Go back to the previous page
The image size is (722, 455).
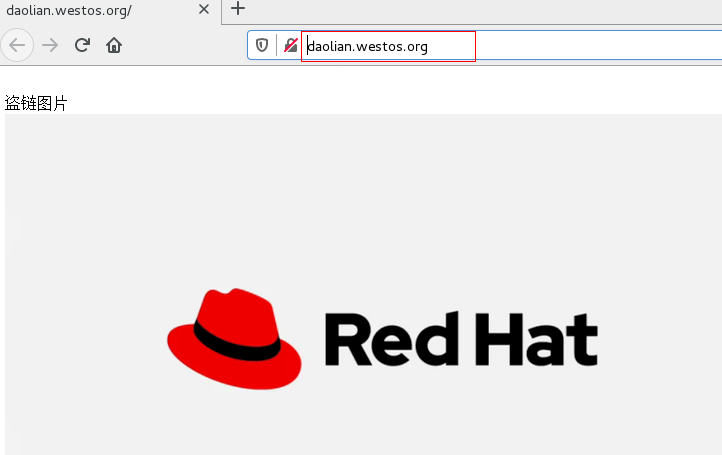coord(17,45)
